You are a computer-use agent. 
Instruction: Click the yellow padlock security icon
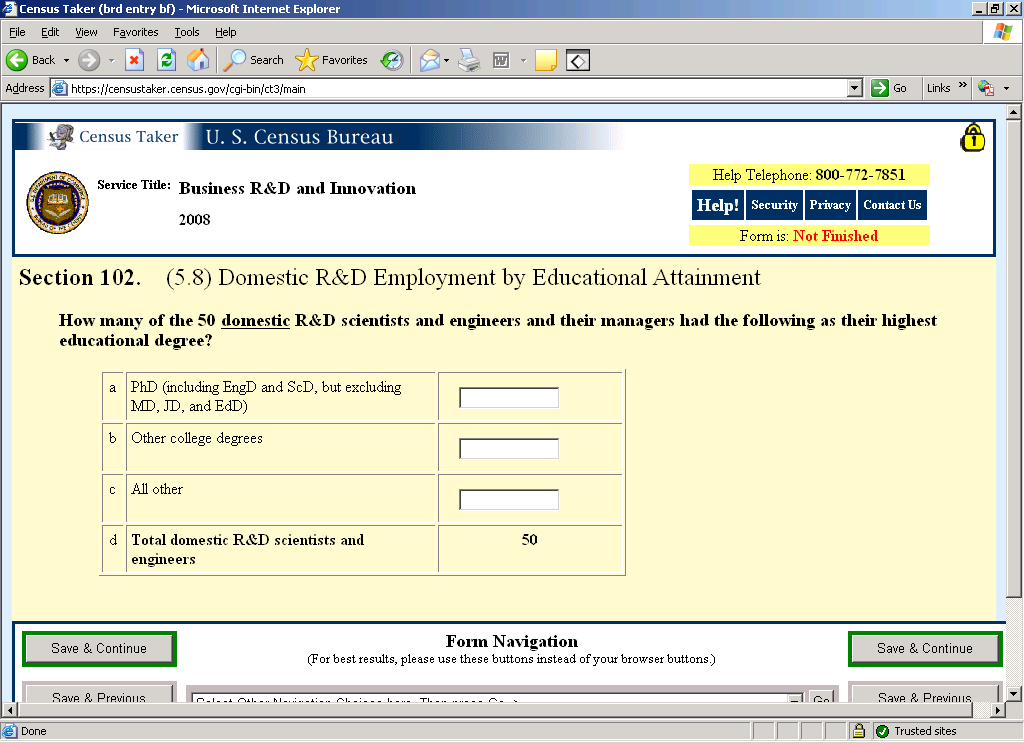point(972,138)
